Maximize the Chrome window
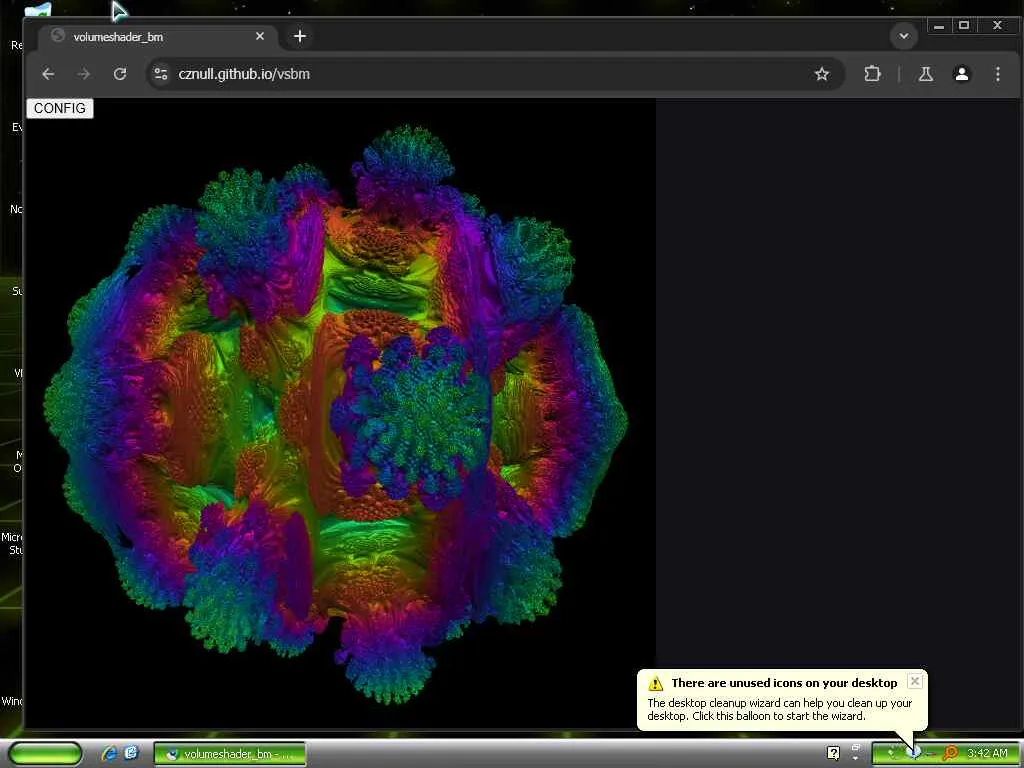The image size is (1024, 768). 964,26
